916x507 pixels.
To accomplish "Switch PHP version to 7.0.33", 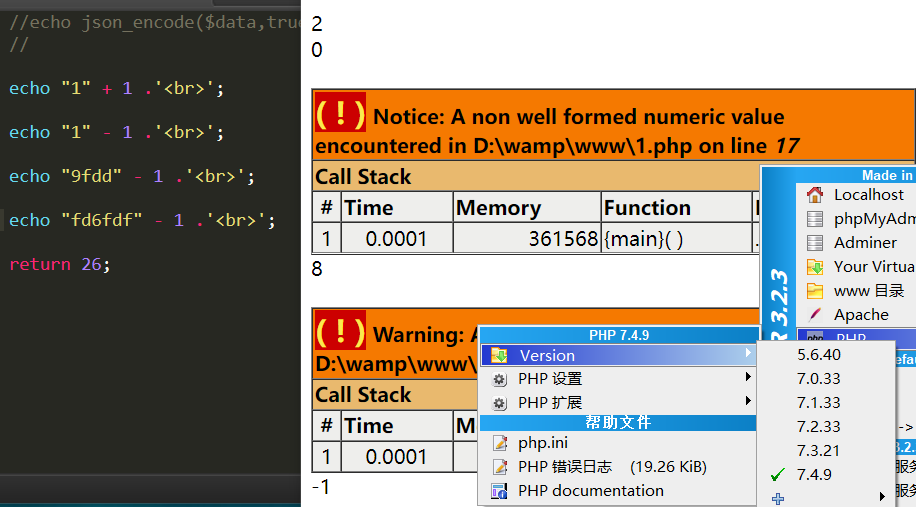I will (x=818, y=378).
